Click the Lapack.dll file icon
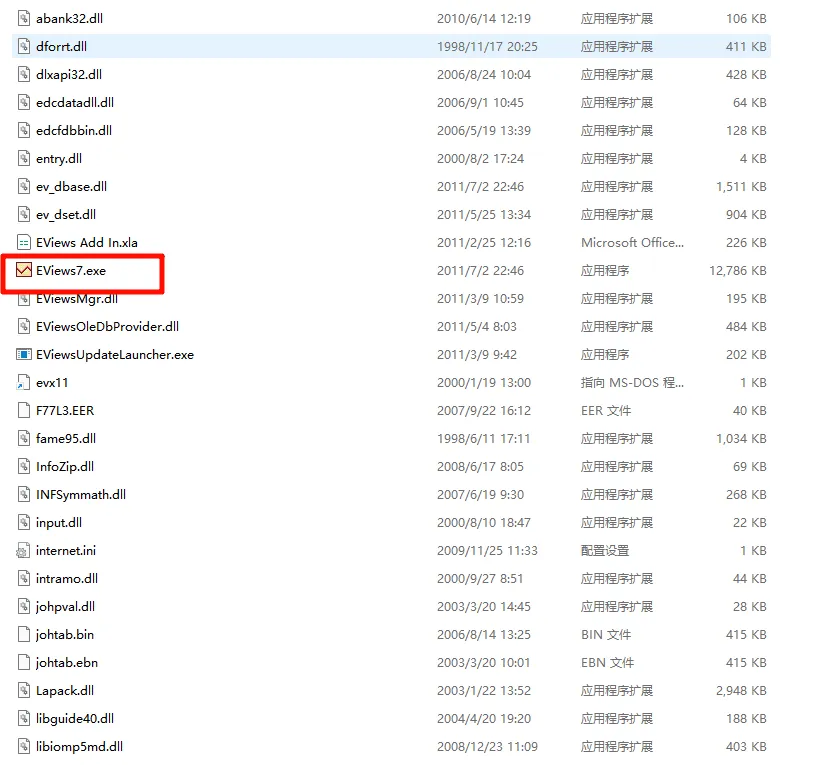 (24, 691)
